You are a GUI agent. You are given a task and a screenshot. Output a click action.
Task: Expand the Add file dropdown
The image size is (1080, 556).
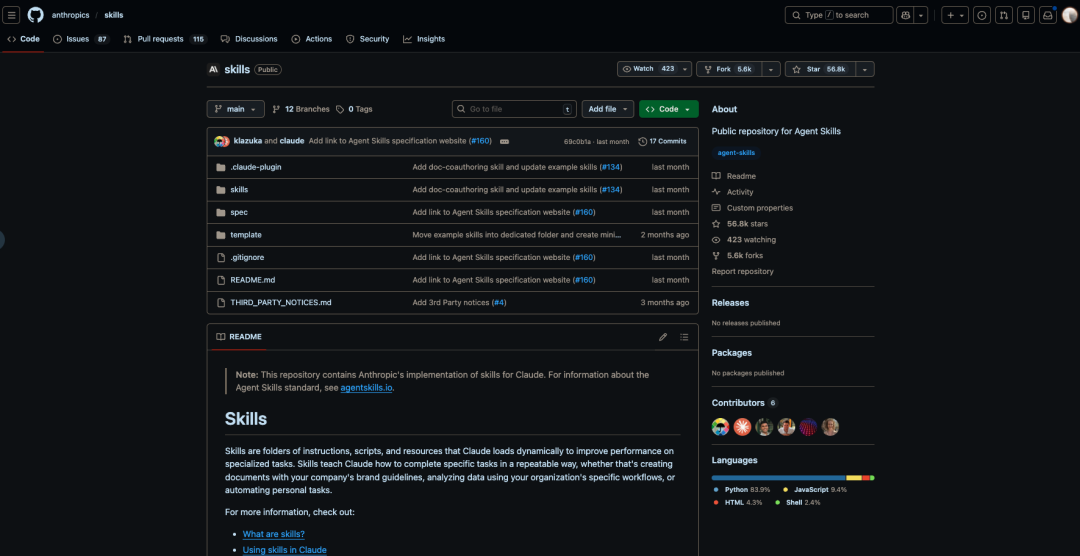coord(608,109)
